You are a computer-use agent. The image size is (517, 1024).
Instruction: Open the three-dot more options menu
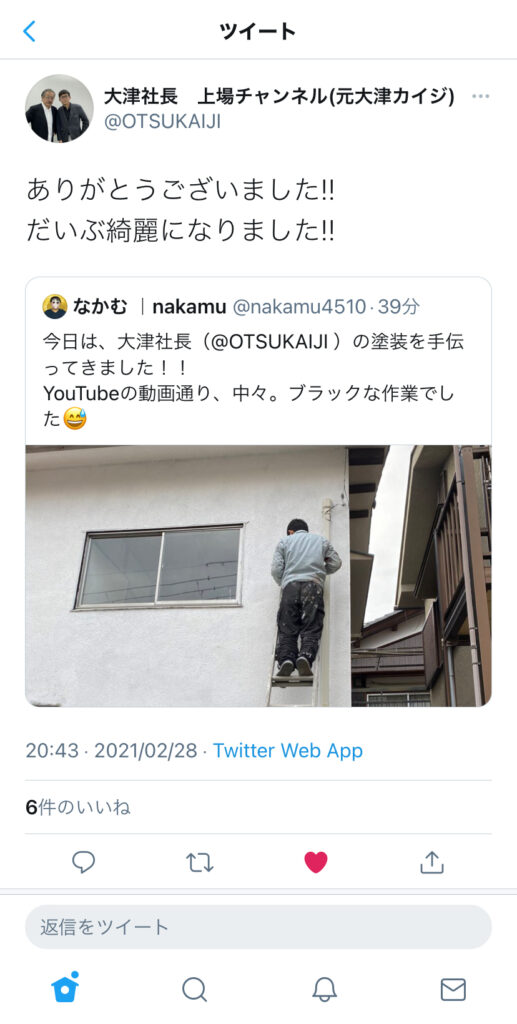pos(480,96)
